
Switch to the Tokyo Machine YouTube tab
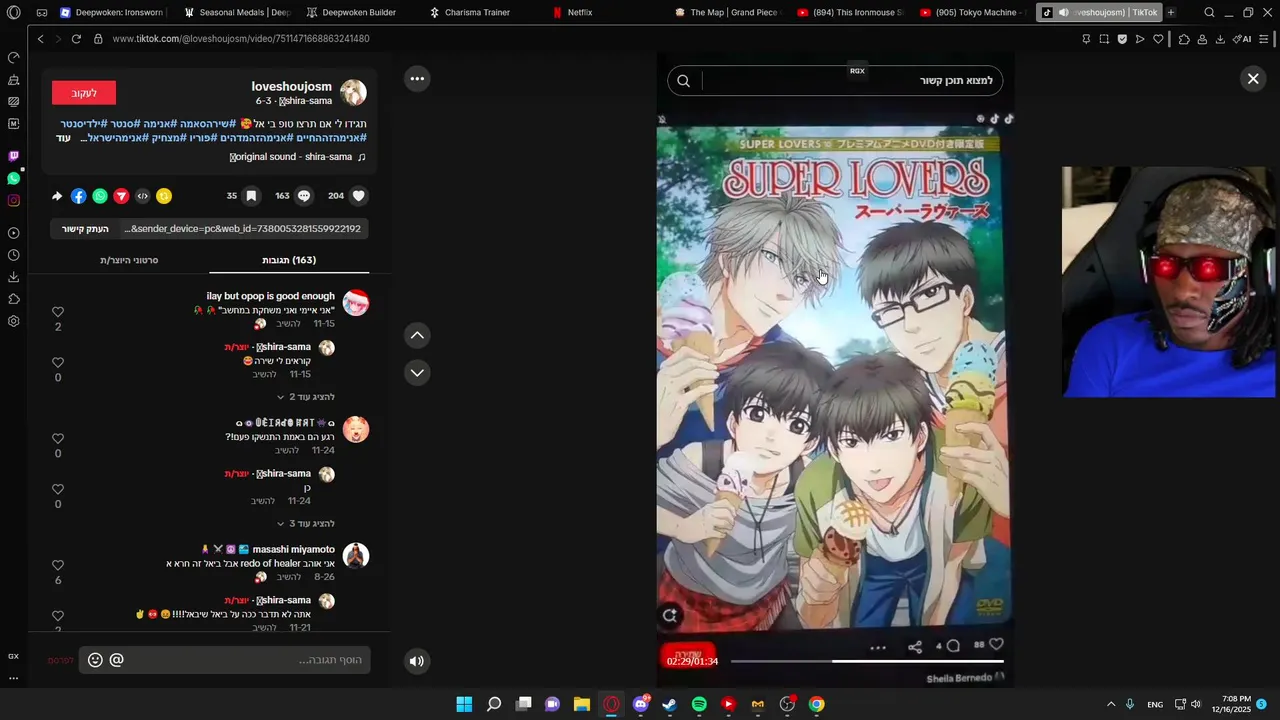tap(972, 12)
